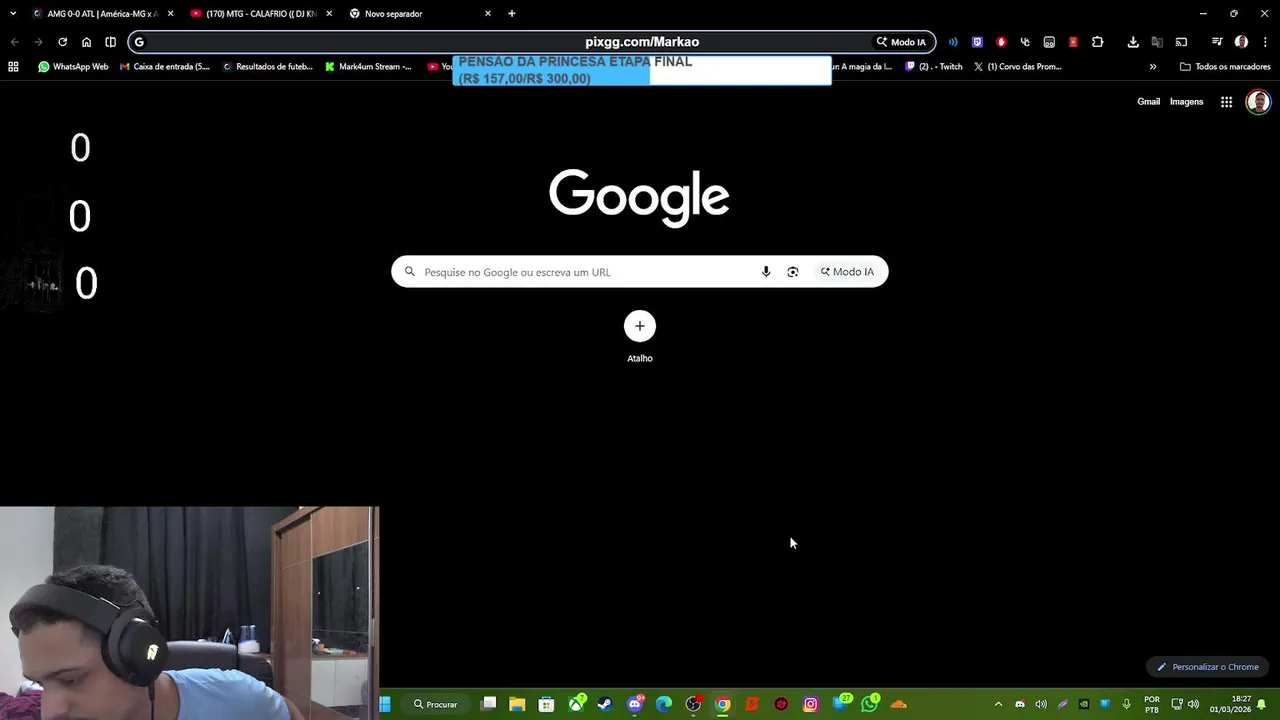Open the Windows Start menu
Viewport: 1280px width, 720px height.
point(385,704)
